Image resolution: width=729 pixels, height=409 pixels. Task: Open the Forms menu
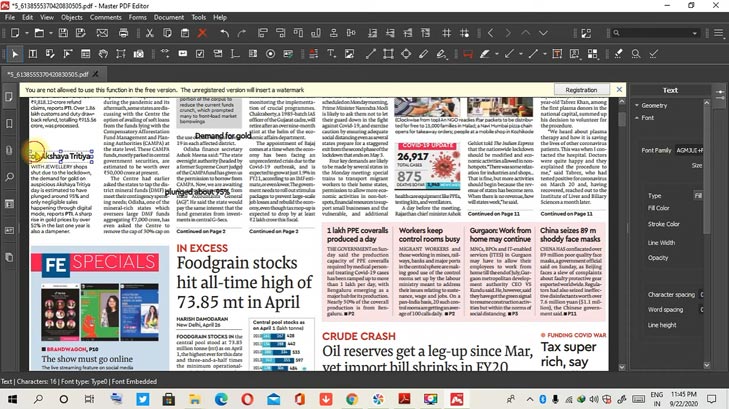click(x=138, y=17)
